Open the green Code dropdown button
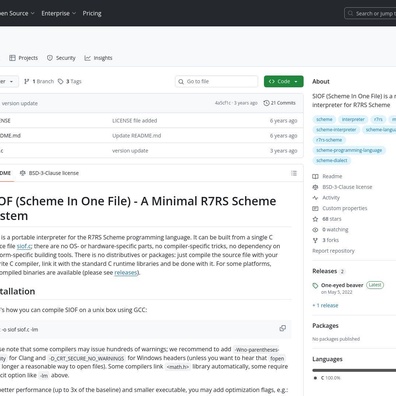Image resolution: width=396 pixels, height=396 pixels. coord(284,81)
